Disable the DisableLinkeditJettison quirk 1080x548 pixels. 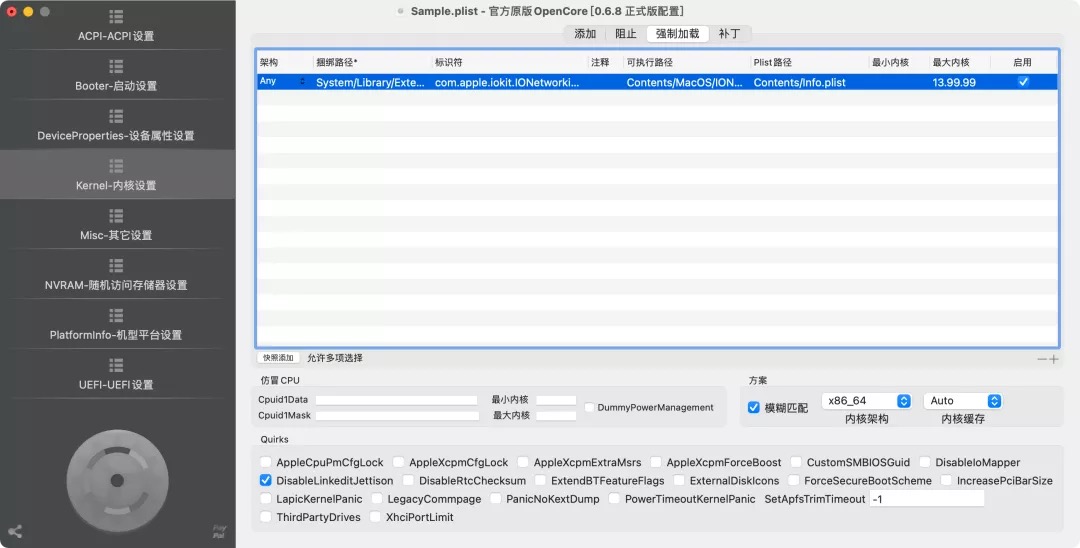(266, 481)
